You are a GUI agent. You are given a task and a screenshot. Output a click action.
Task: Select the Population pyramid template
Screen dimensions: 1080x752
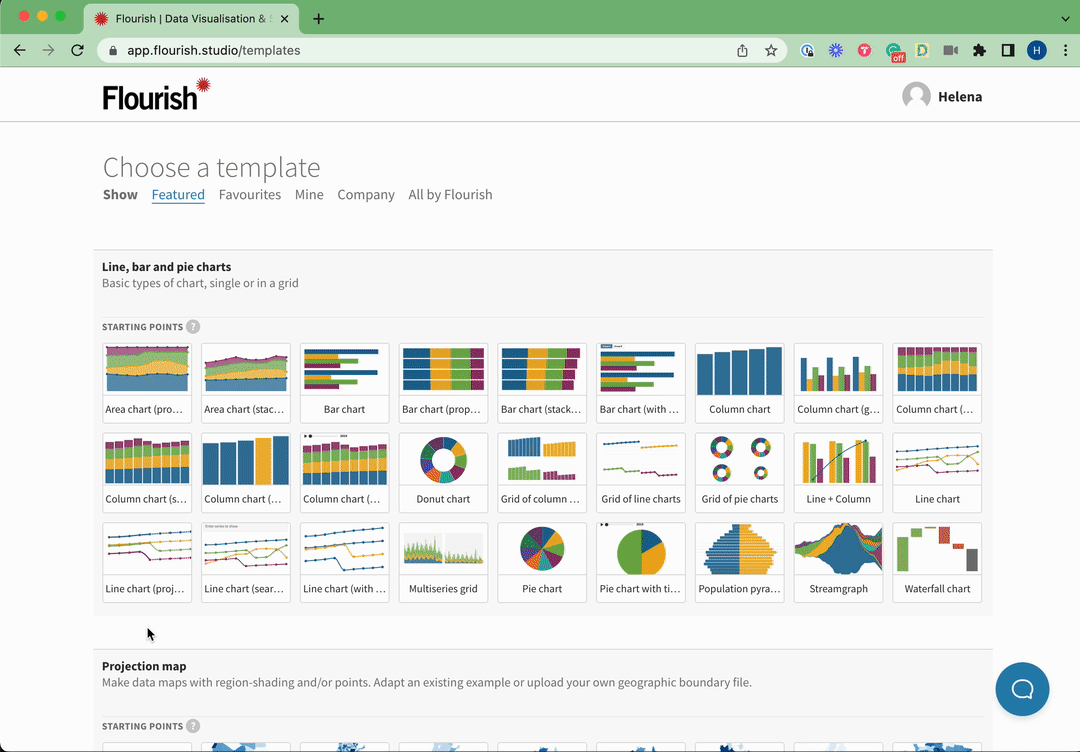click(x=739, y=561)
